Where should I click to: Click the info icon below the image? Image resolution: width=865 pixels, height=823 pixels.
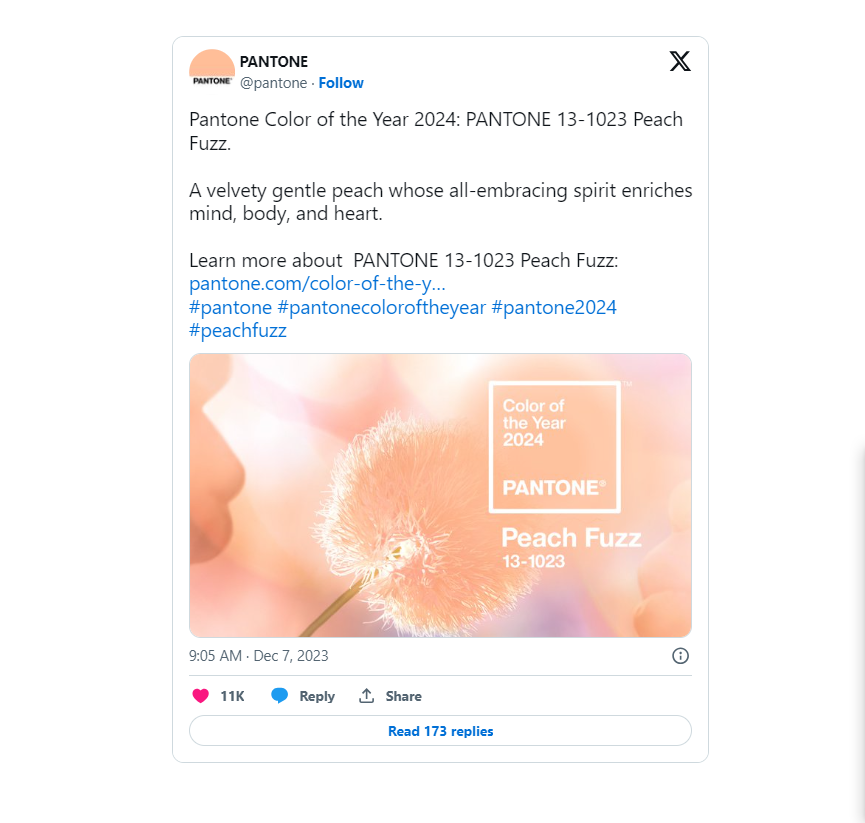pos(681,656)
